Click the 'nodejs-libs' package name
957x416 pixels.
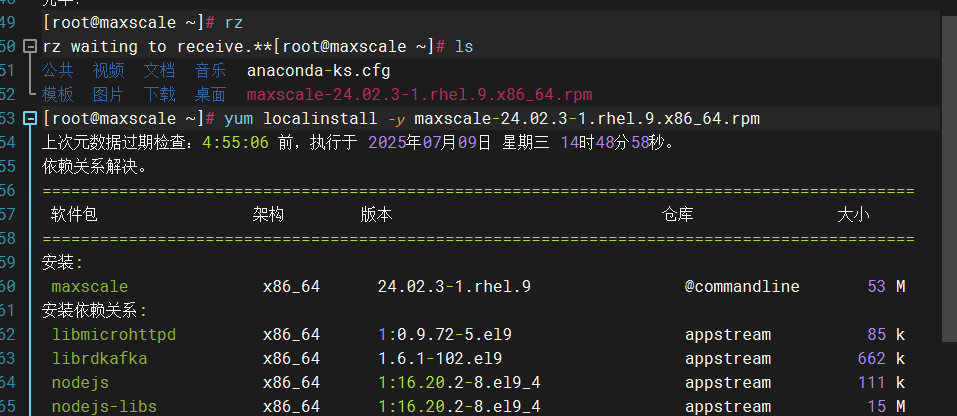(x=104, y=406)
